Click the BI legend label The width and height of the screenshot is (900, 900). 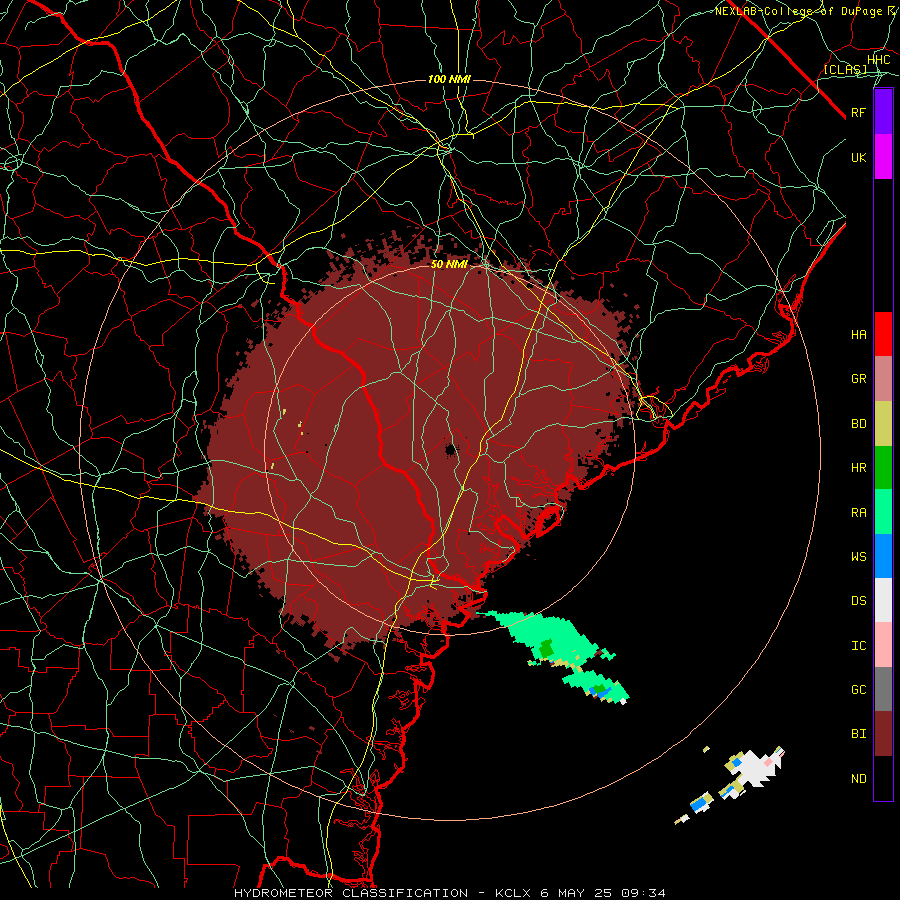858,734
